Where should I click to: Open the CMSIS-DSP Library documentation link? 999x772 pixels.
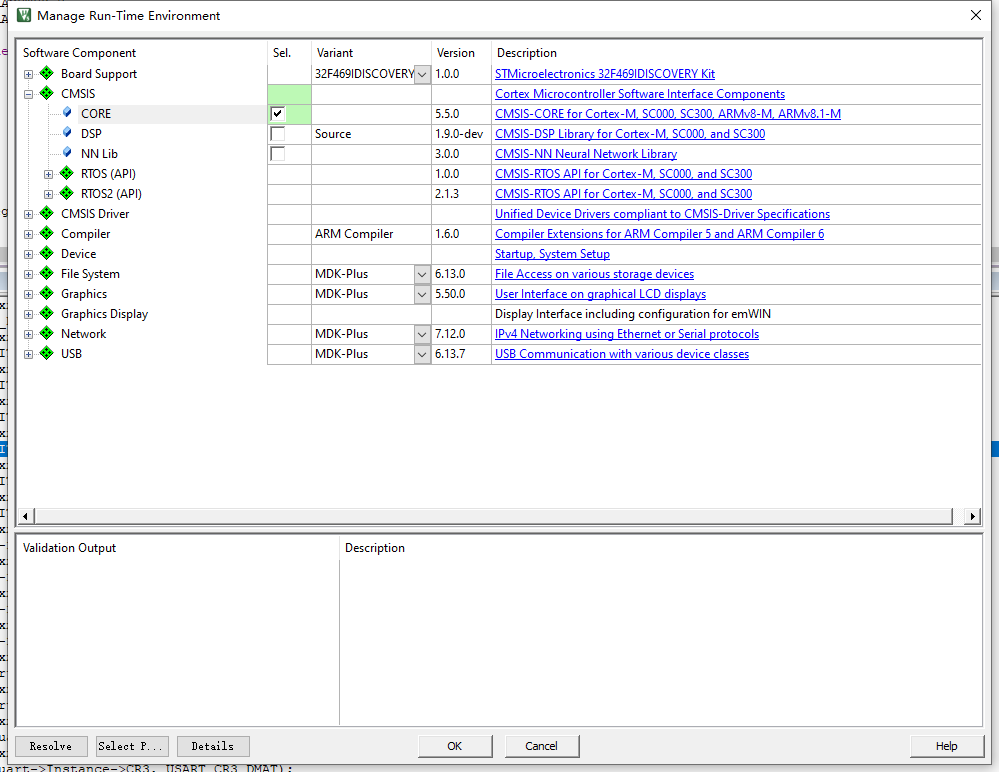point(629,133)
